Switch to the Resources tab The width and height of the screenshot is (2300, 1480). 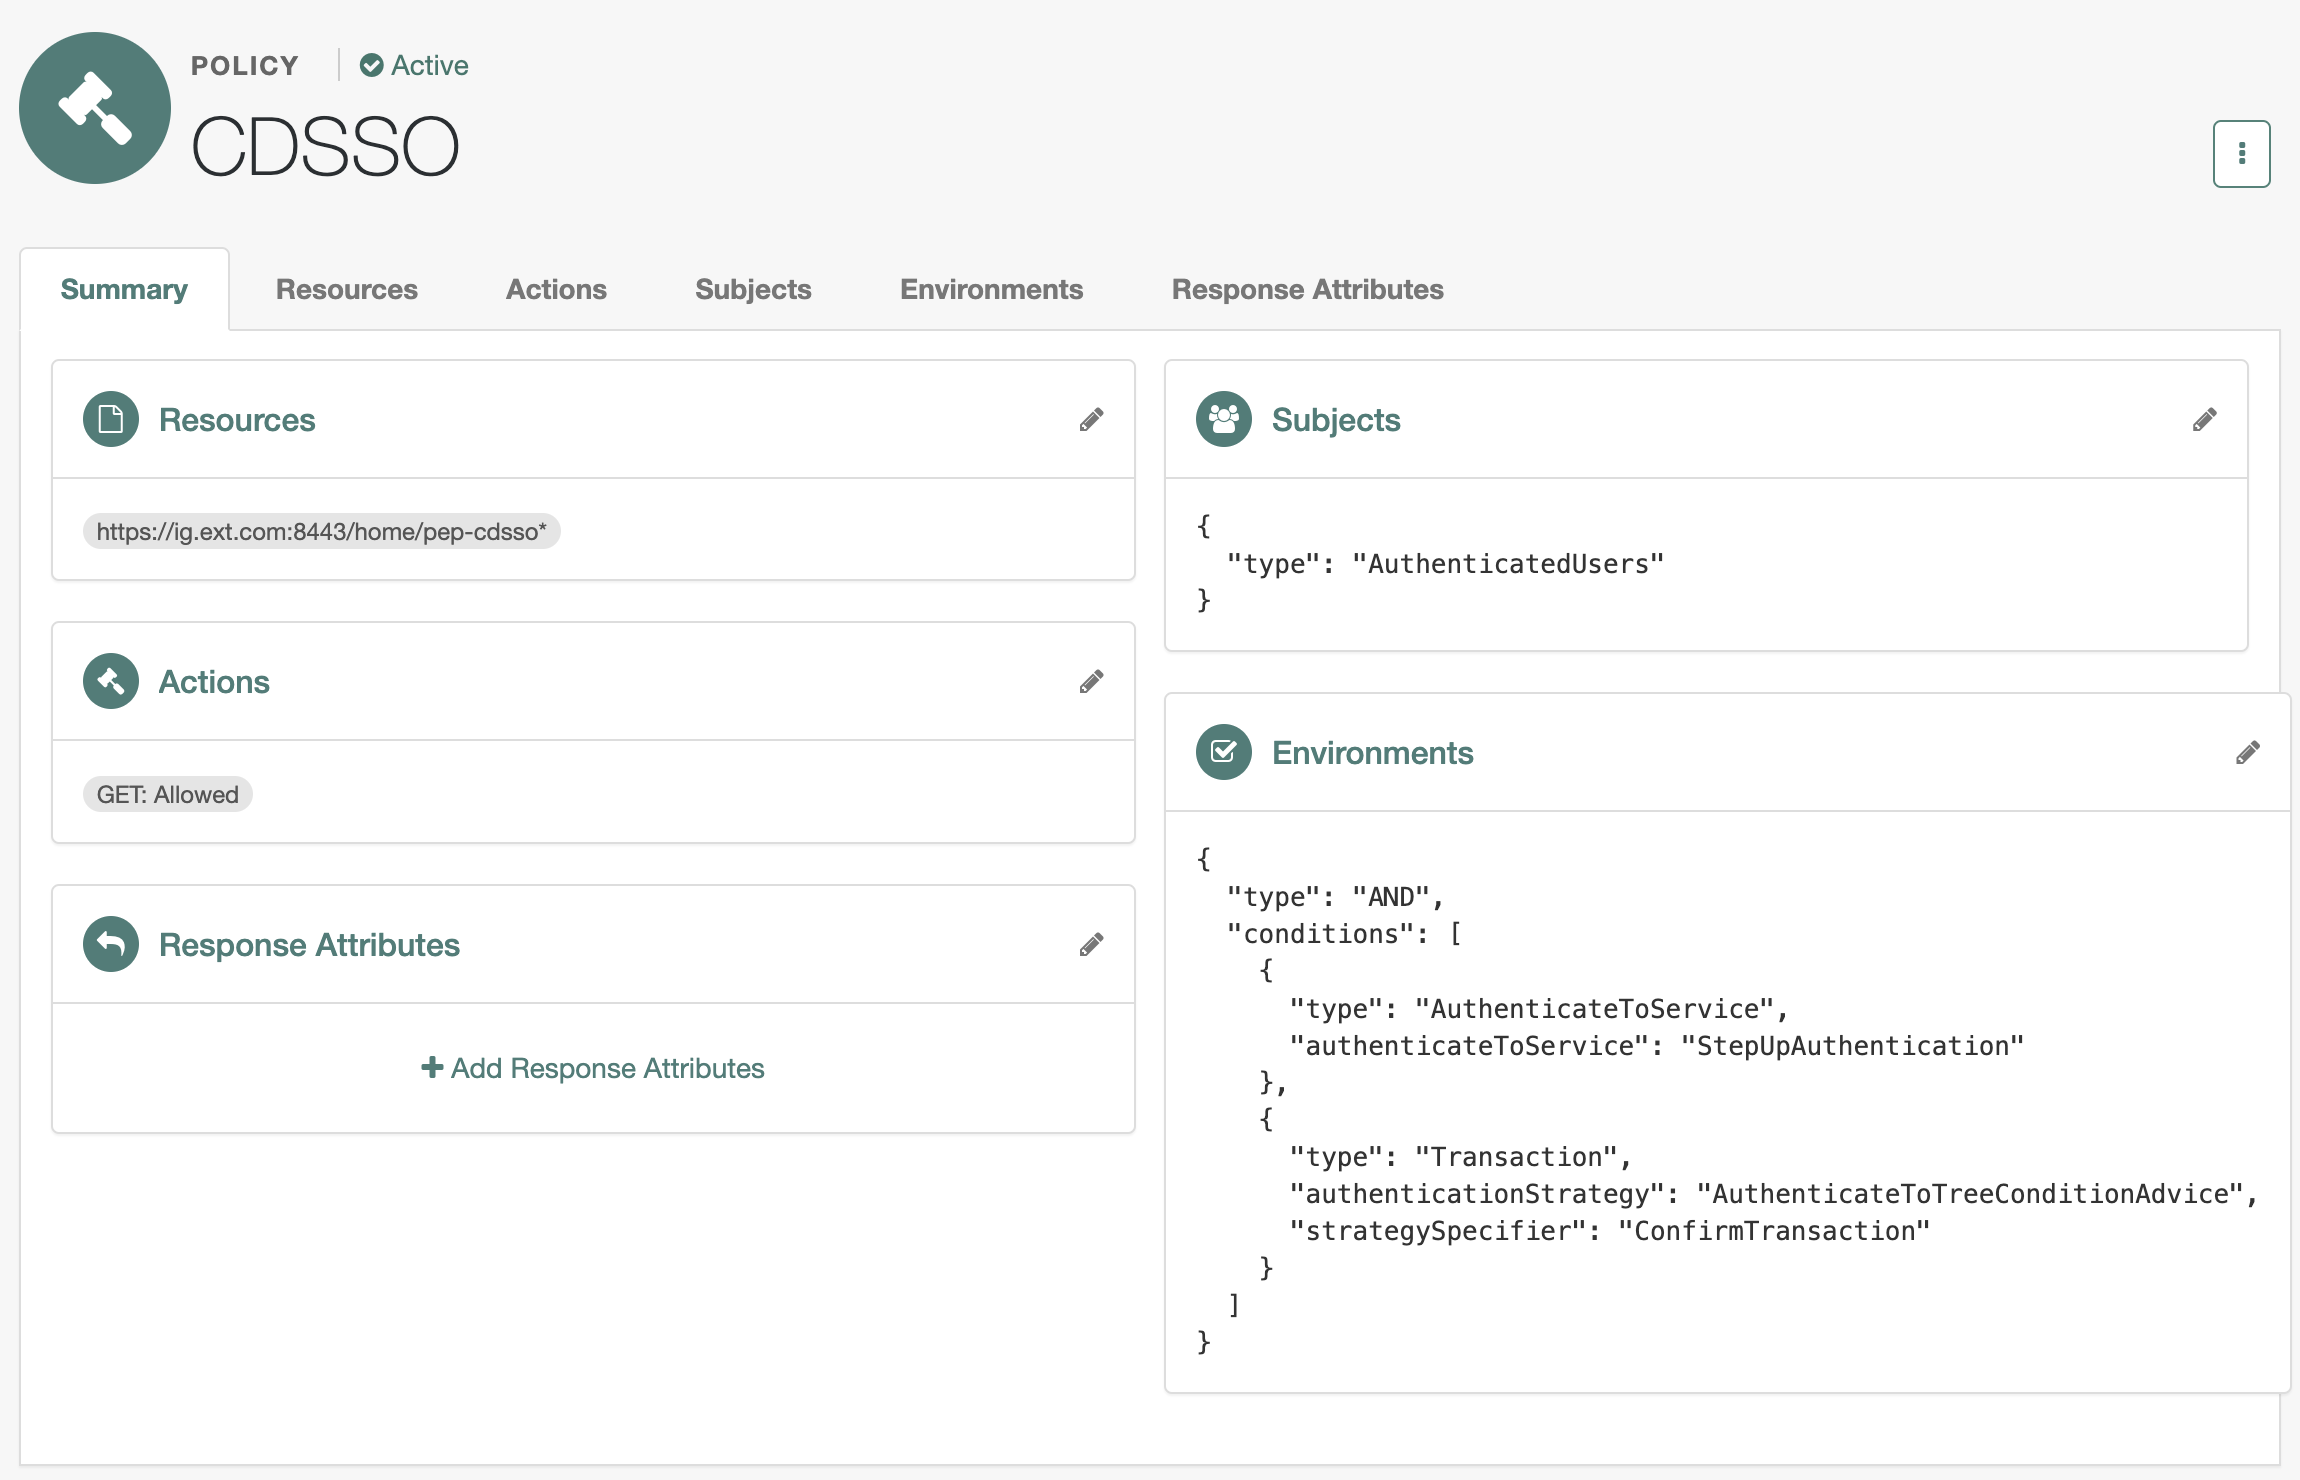(x=346, y=290)
